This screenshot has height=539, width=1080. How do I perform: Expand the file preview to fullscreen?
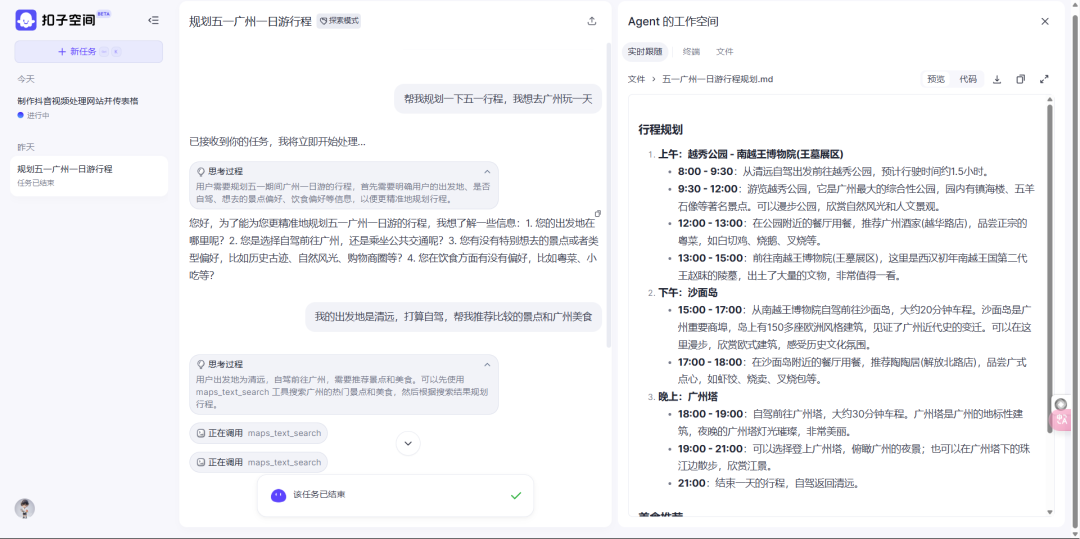(x=1044, y=79)
